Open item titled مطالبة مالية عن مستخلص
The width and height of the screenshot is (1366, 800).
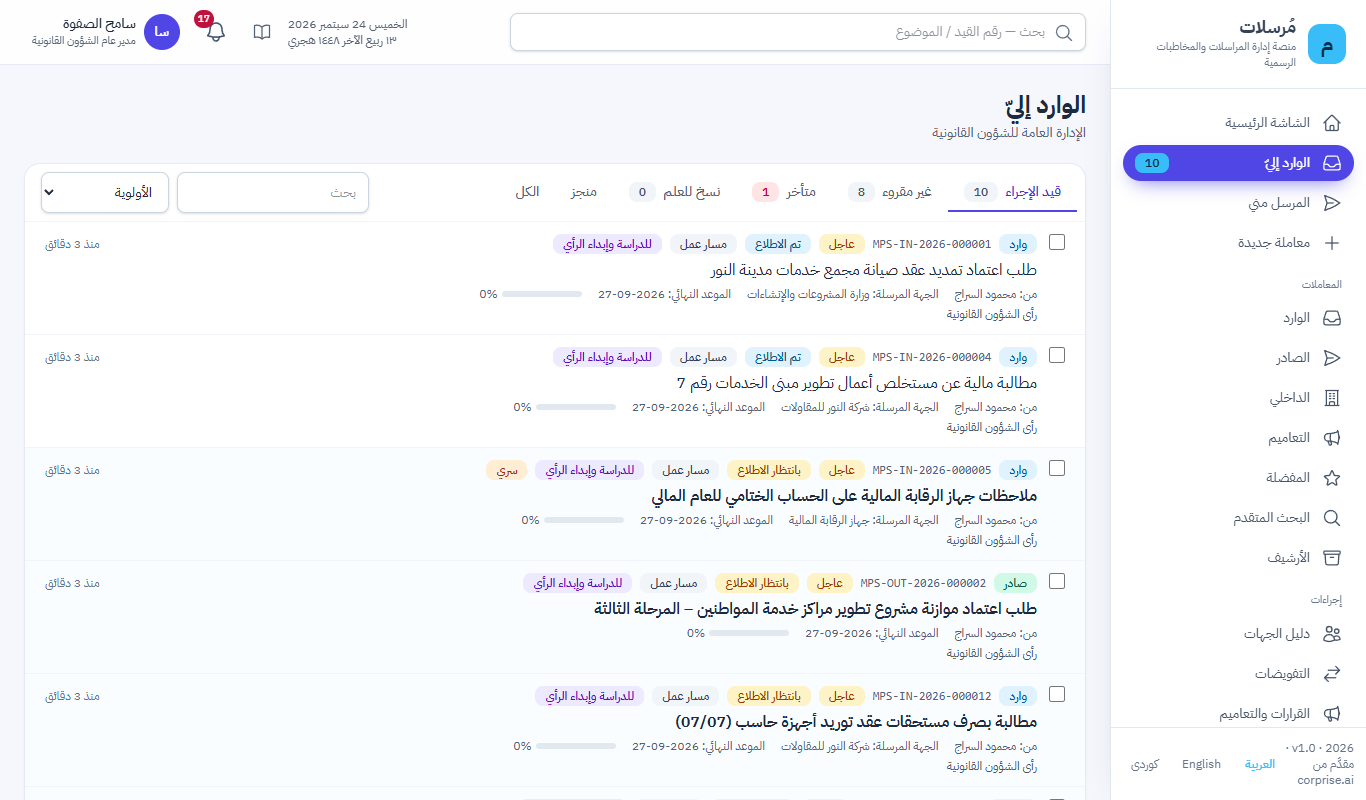pyautogui.click(x=857, y=383)
